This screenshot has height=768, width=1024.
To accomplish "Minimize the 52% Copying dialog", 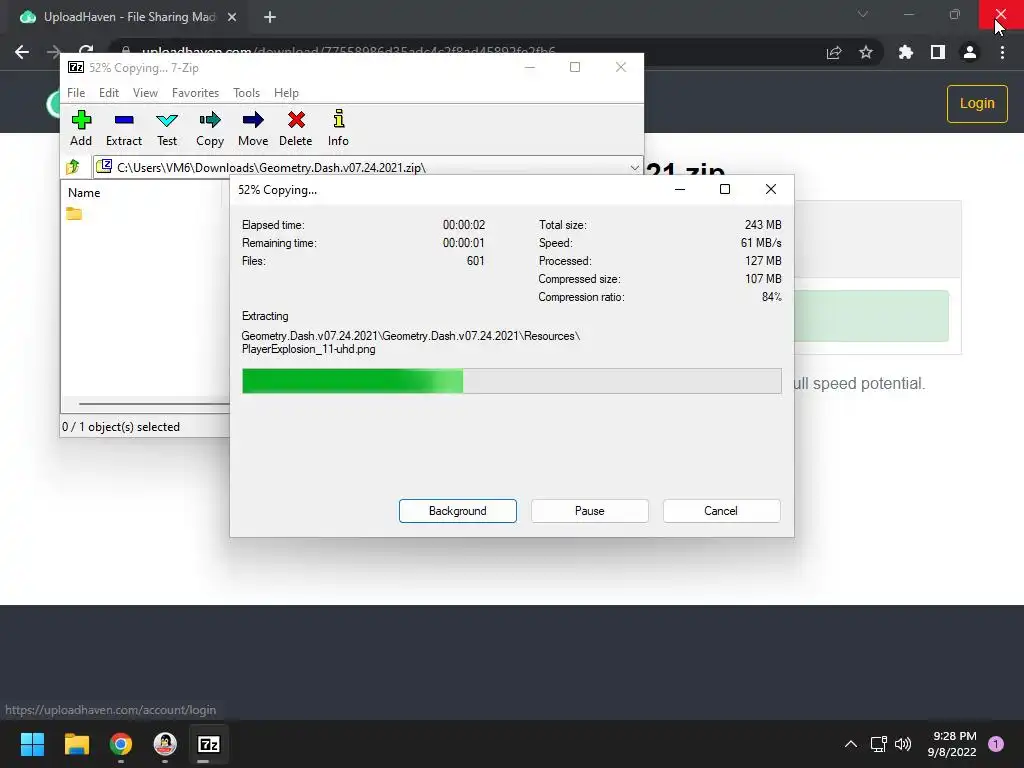I will point(680,189).
